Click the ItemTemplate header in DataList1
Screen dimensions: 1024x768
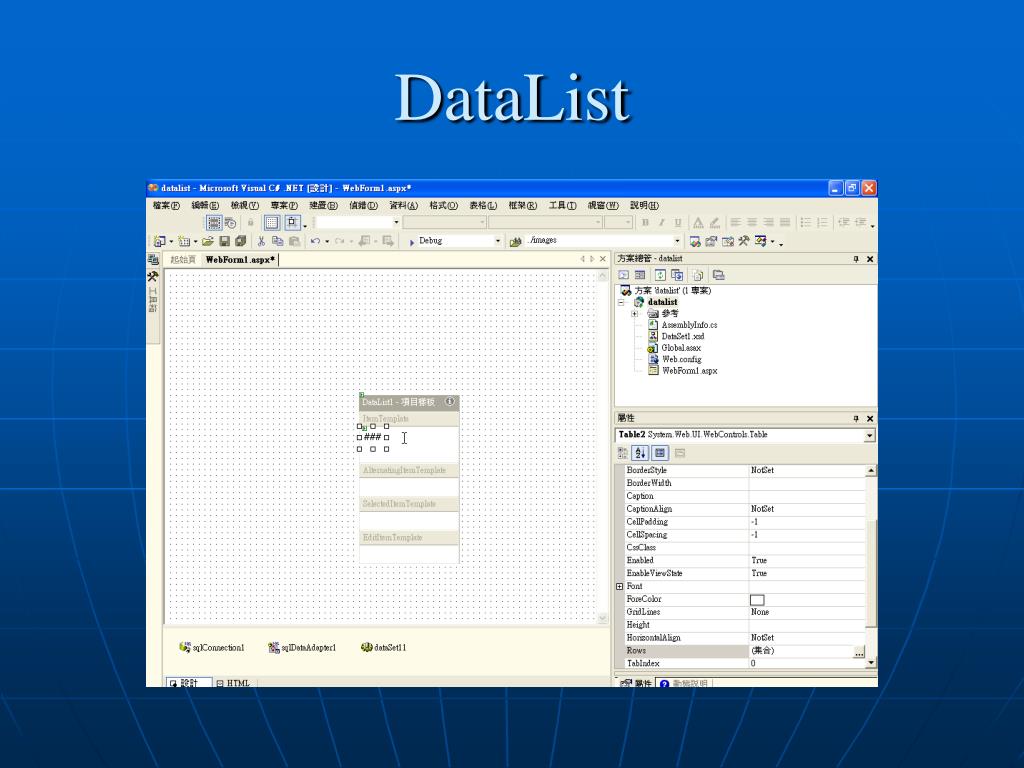click(409, 419)
